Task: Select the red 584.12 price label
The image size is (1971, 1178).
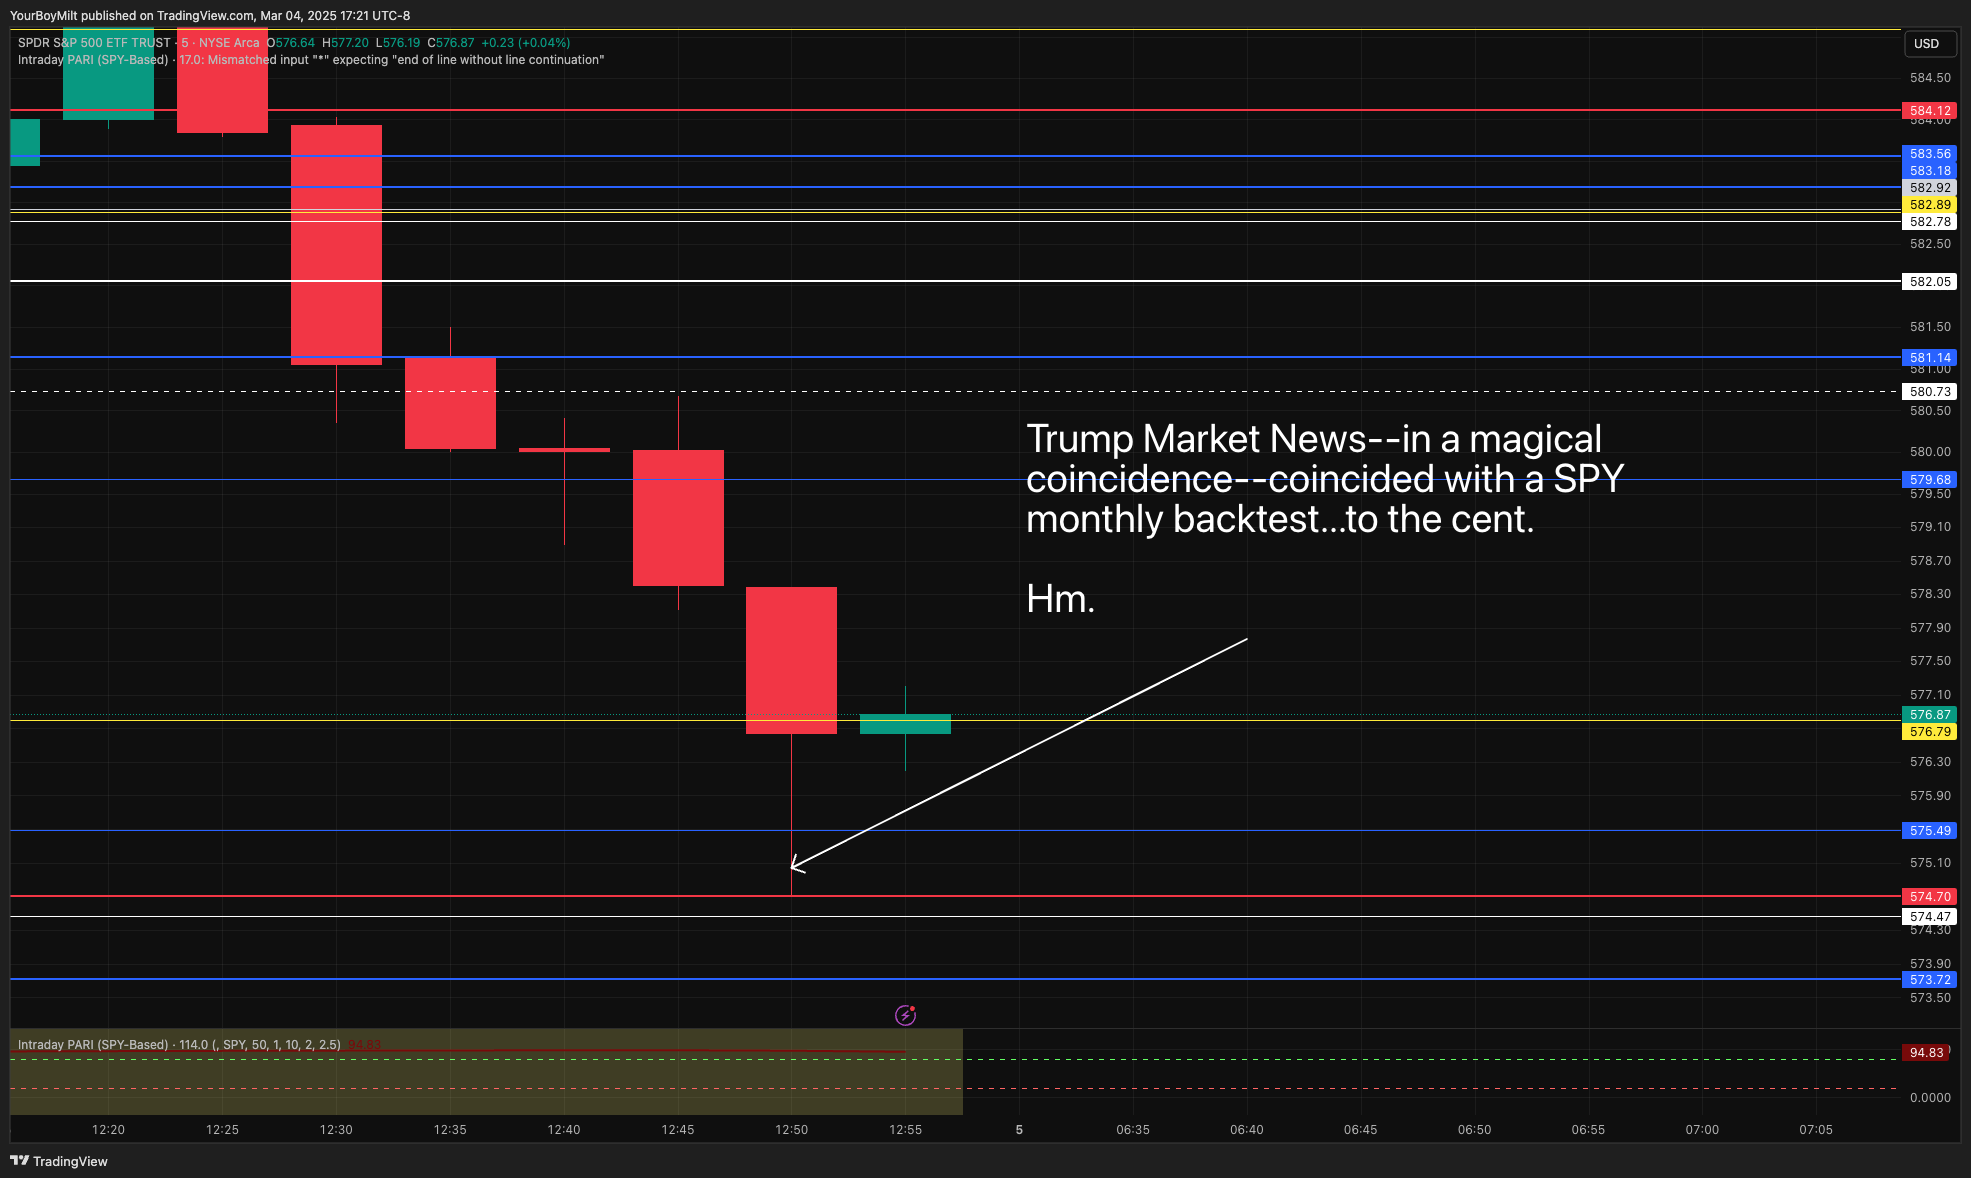Action: pos(1929,111)
